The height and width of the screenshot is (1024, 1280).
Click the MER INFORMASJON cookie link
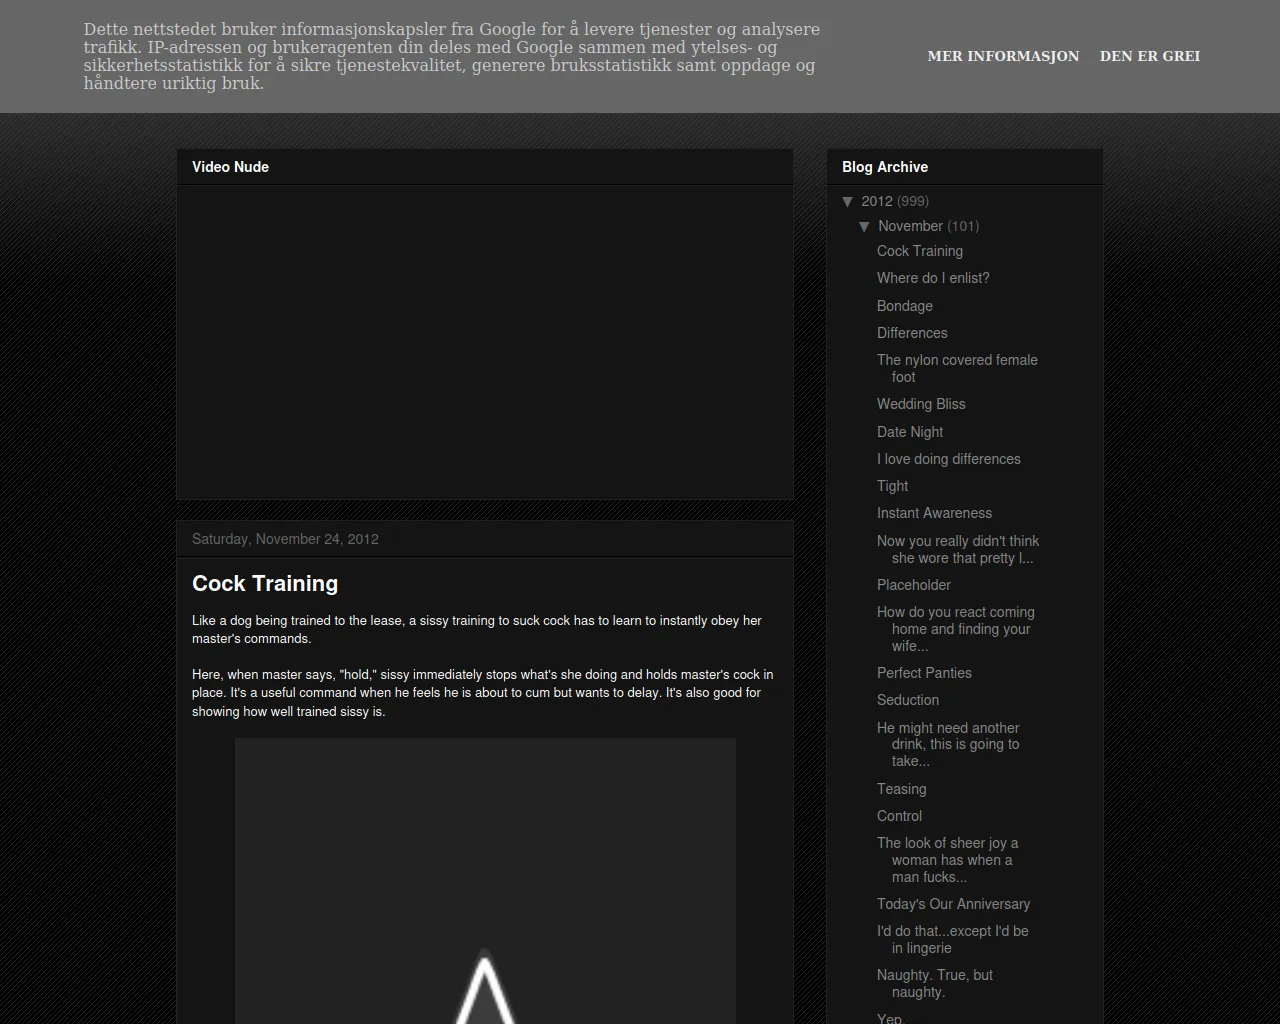click(x=1003, y=56)
